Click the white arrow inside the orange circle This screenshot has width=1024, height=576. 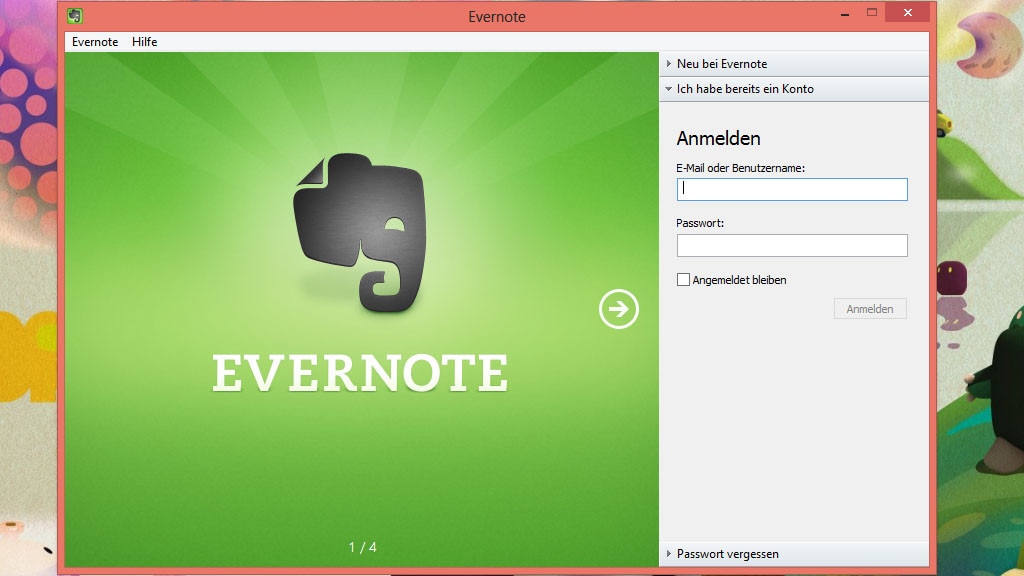(x=617, y=309)
